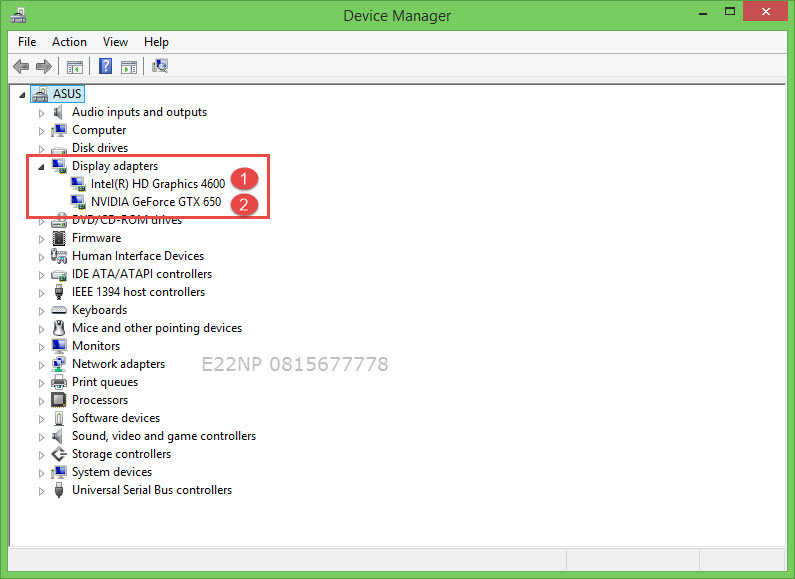Click the Processors category icon

tap(59, 400)
